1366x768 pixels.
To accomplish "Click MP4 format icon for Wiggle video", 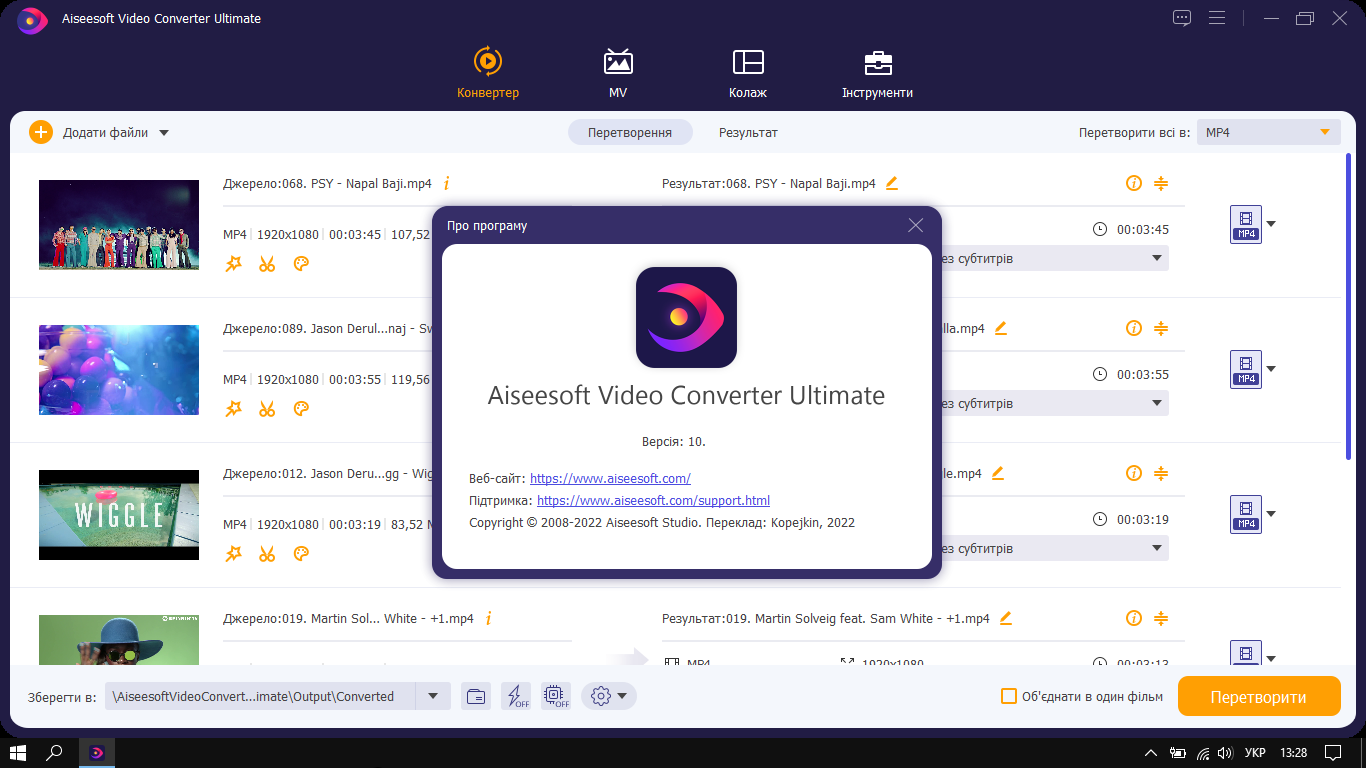I will [x=1246, y=514].
